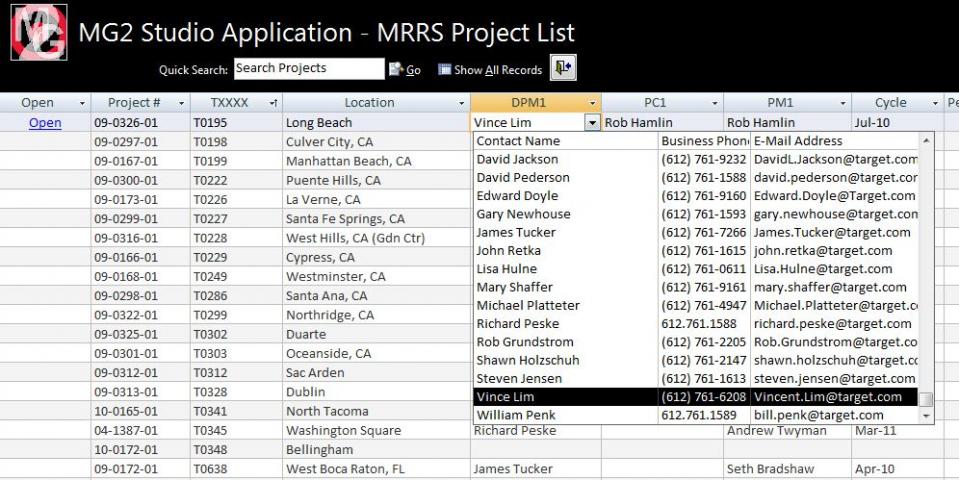Pick Richard Peske in the dropdown list
The width and height of the screenshot is (959, 480).
coord(696,323)
